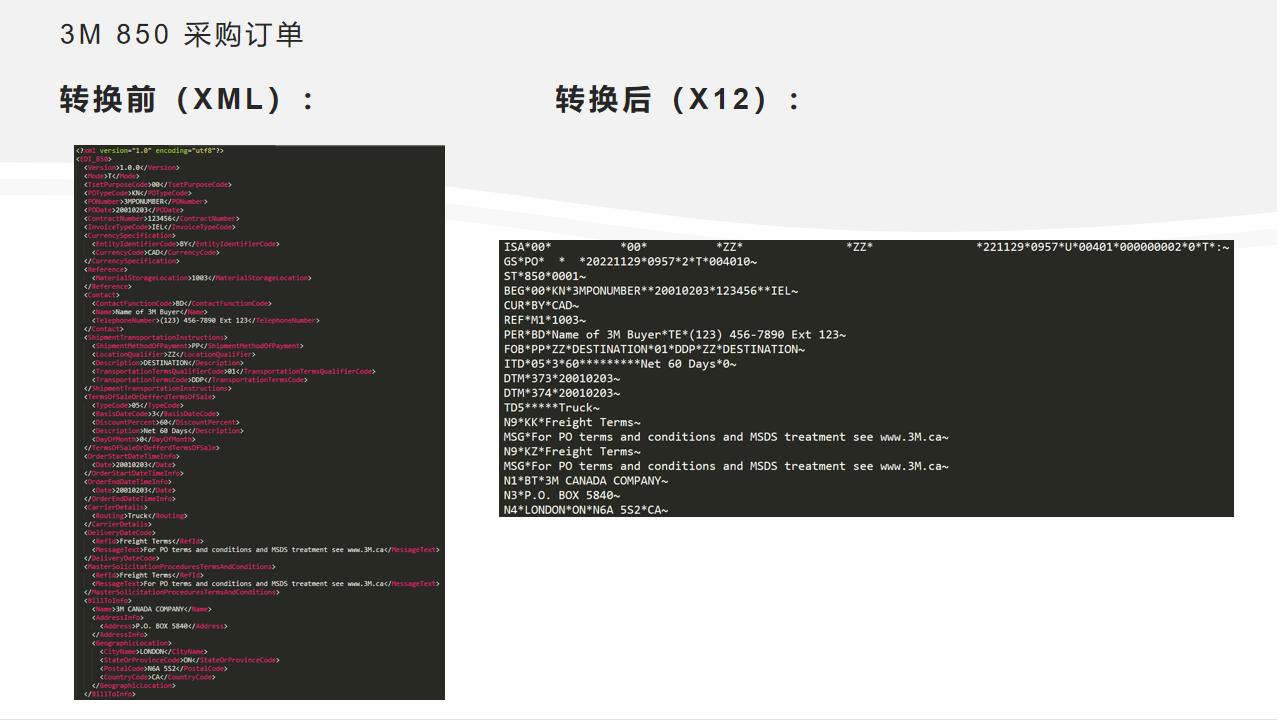
Task: Click the 'ST*850*0001~' line
Action: (544, 276)
